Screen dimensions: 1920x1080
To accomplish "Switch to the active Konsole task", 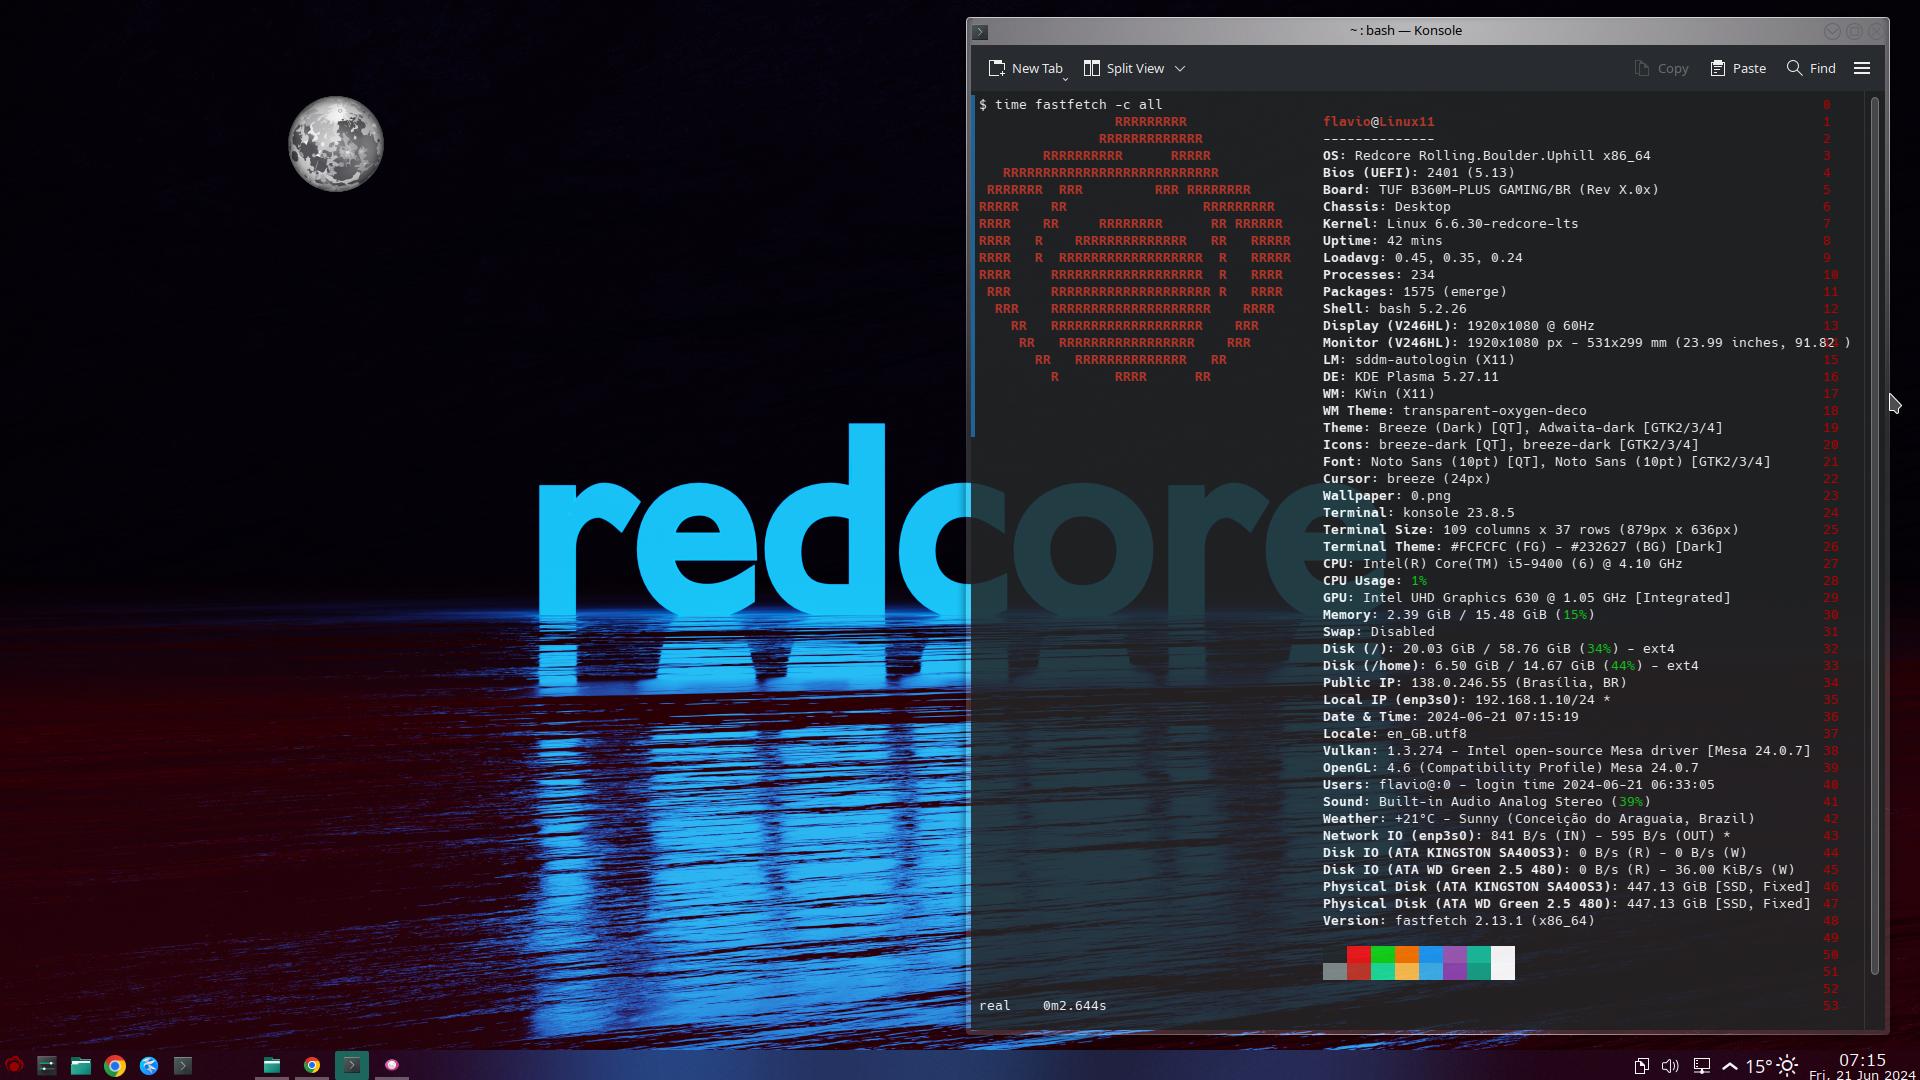I will click(352, 1065).
